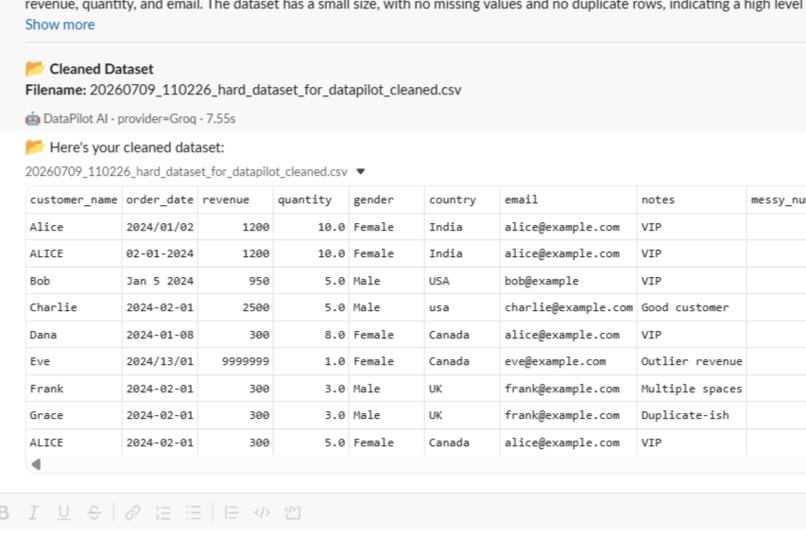Click the 2024/13/01 date cell
Viewport: 806px width, 537px height.
(x=160, y=361)
